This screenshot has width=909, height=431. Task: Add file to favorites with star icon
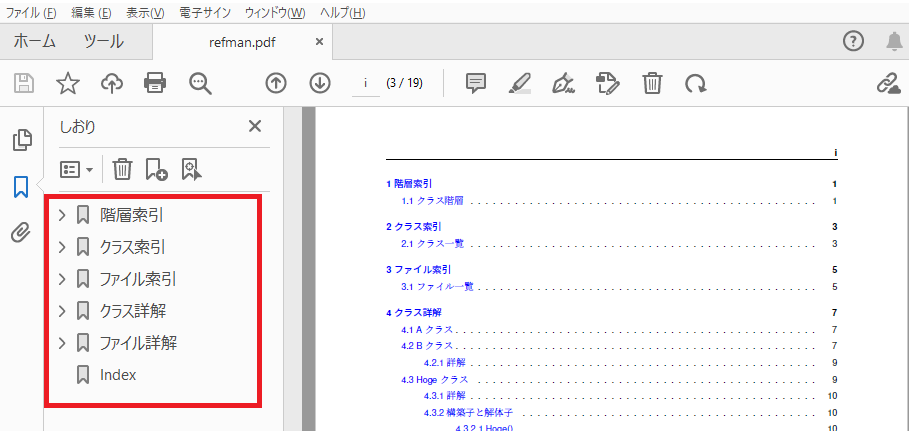click(67, 83)
